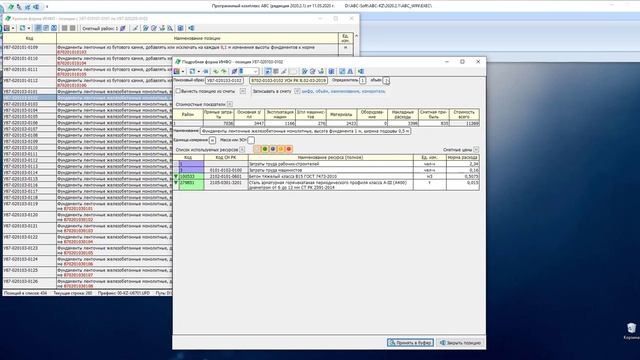Click the 'Единица измерения' unit box
This screenshot has width=640, height=360.
tap(212, 140)
